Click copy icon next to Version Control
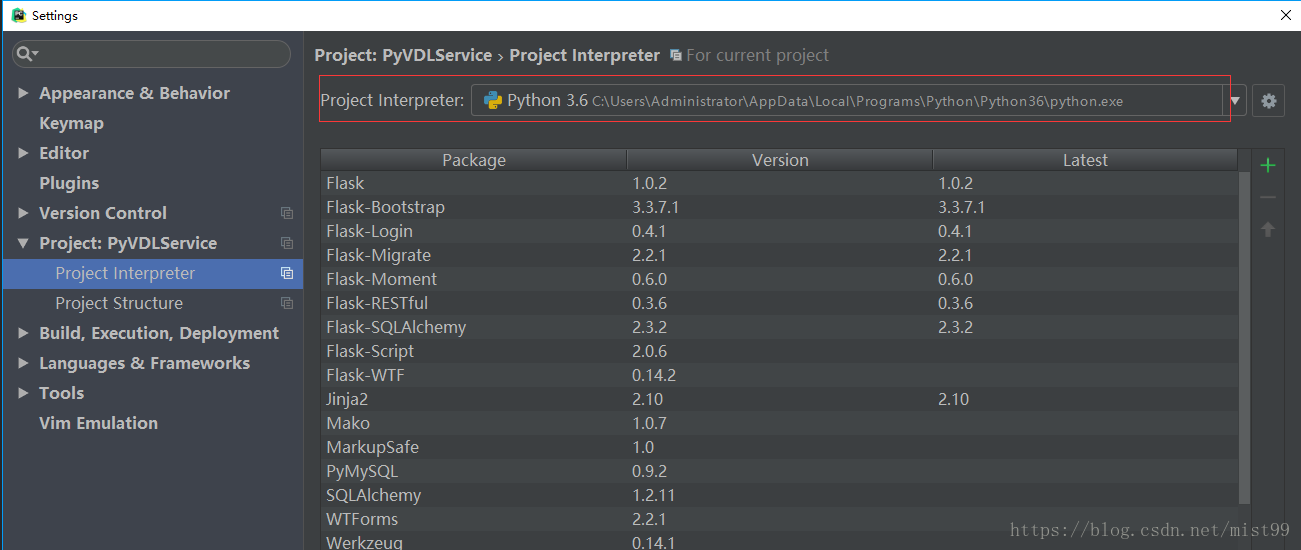The height and width of the screenshot is (550, 1301). click(x=287, y=213)
